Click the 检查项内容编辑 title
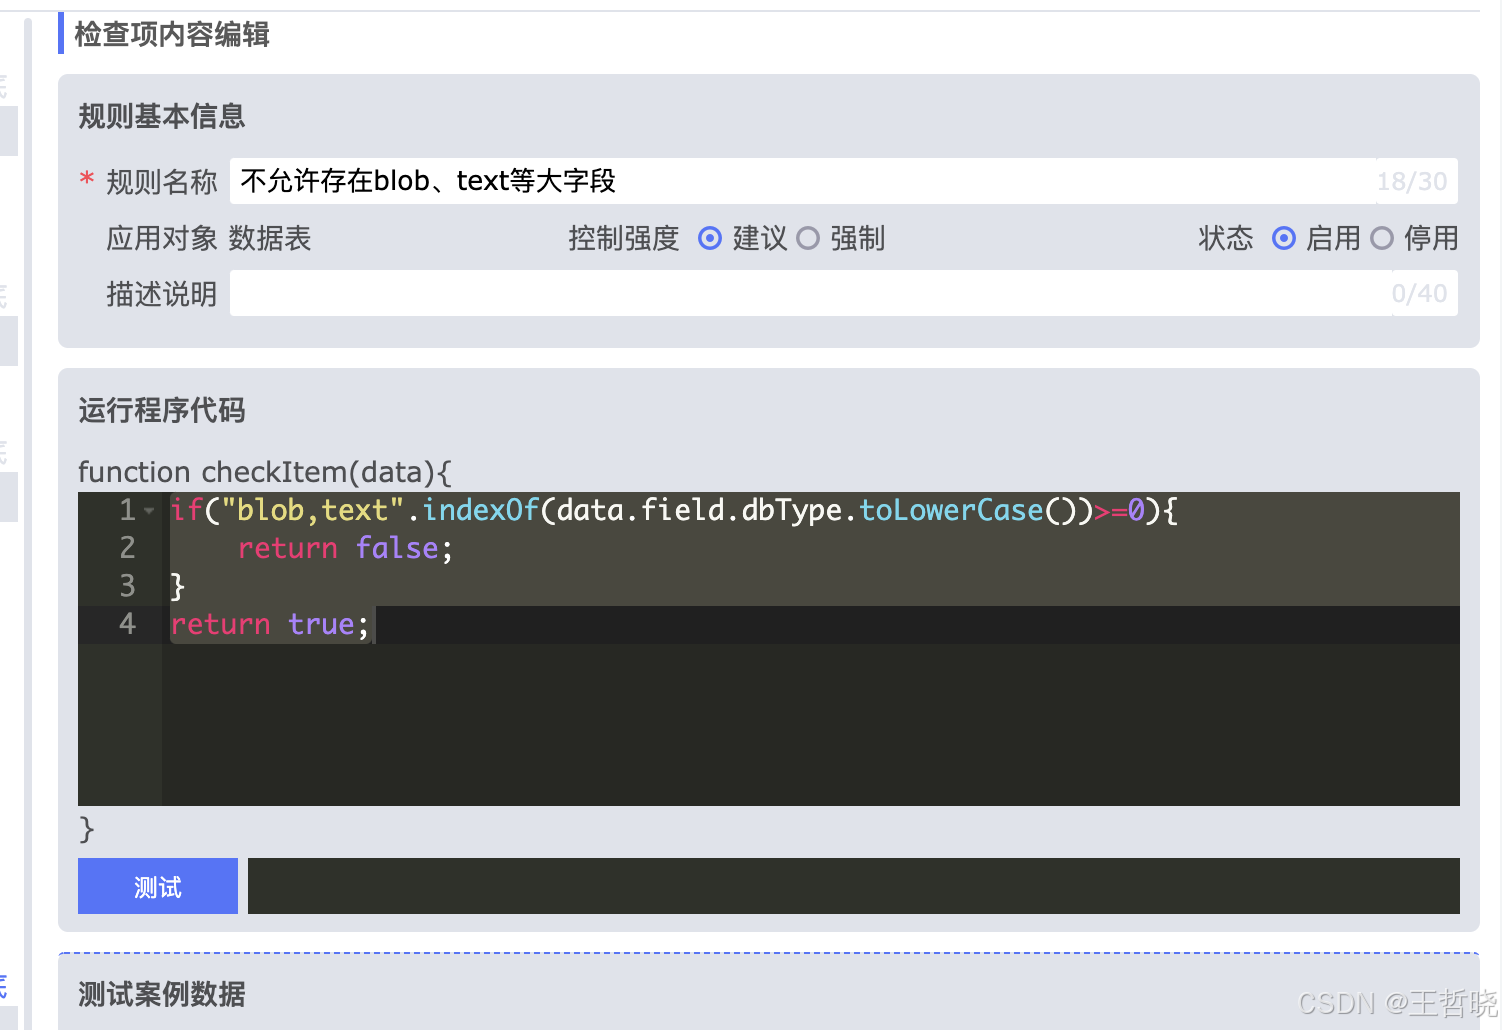The width and height of the screenshot is (1502, 1030). (x=172, y=34)
